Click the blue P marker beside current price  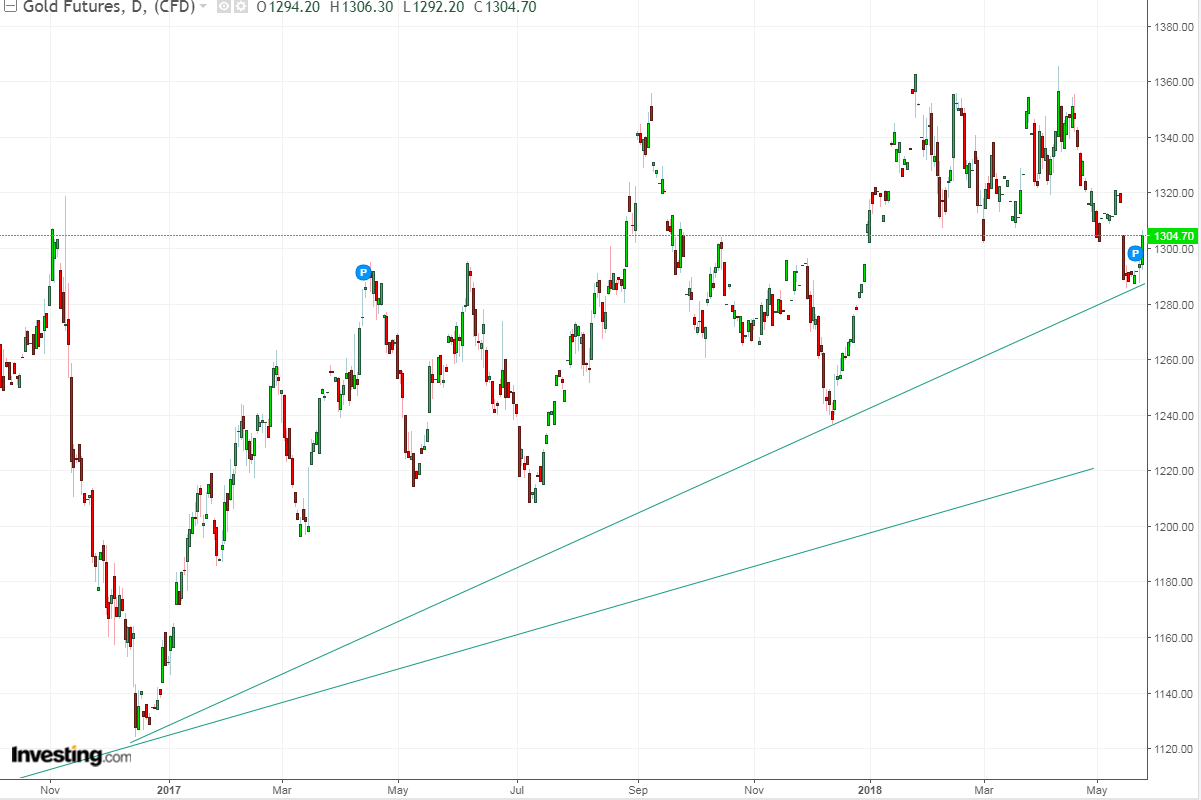click(x=1136, y=254)
